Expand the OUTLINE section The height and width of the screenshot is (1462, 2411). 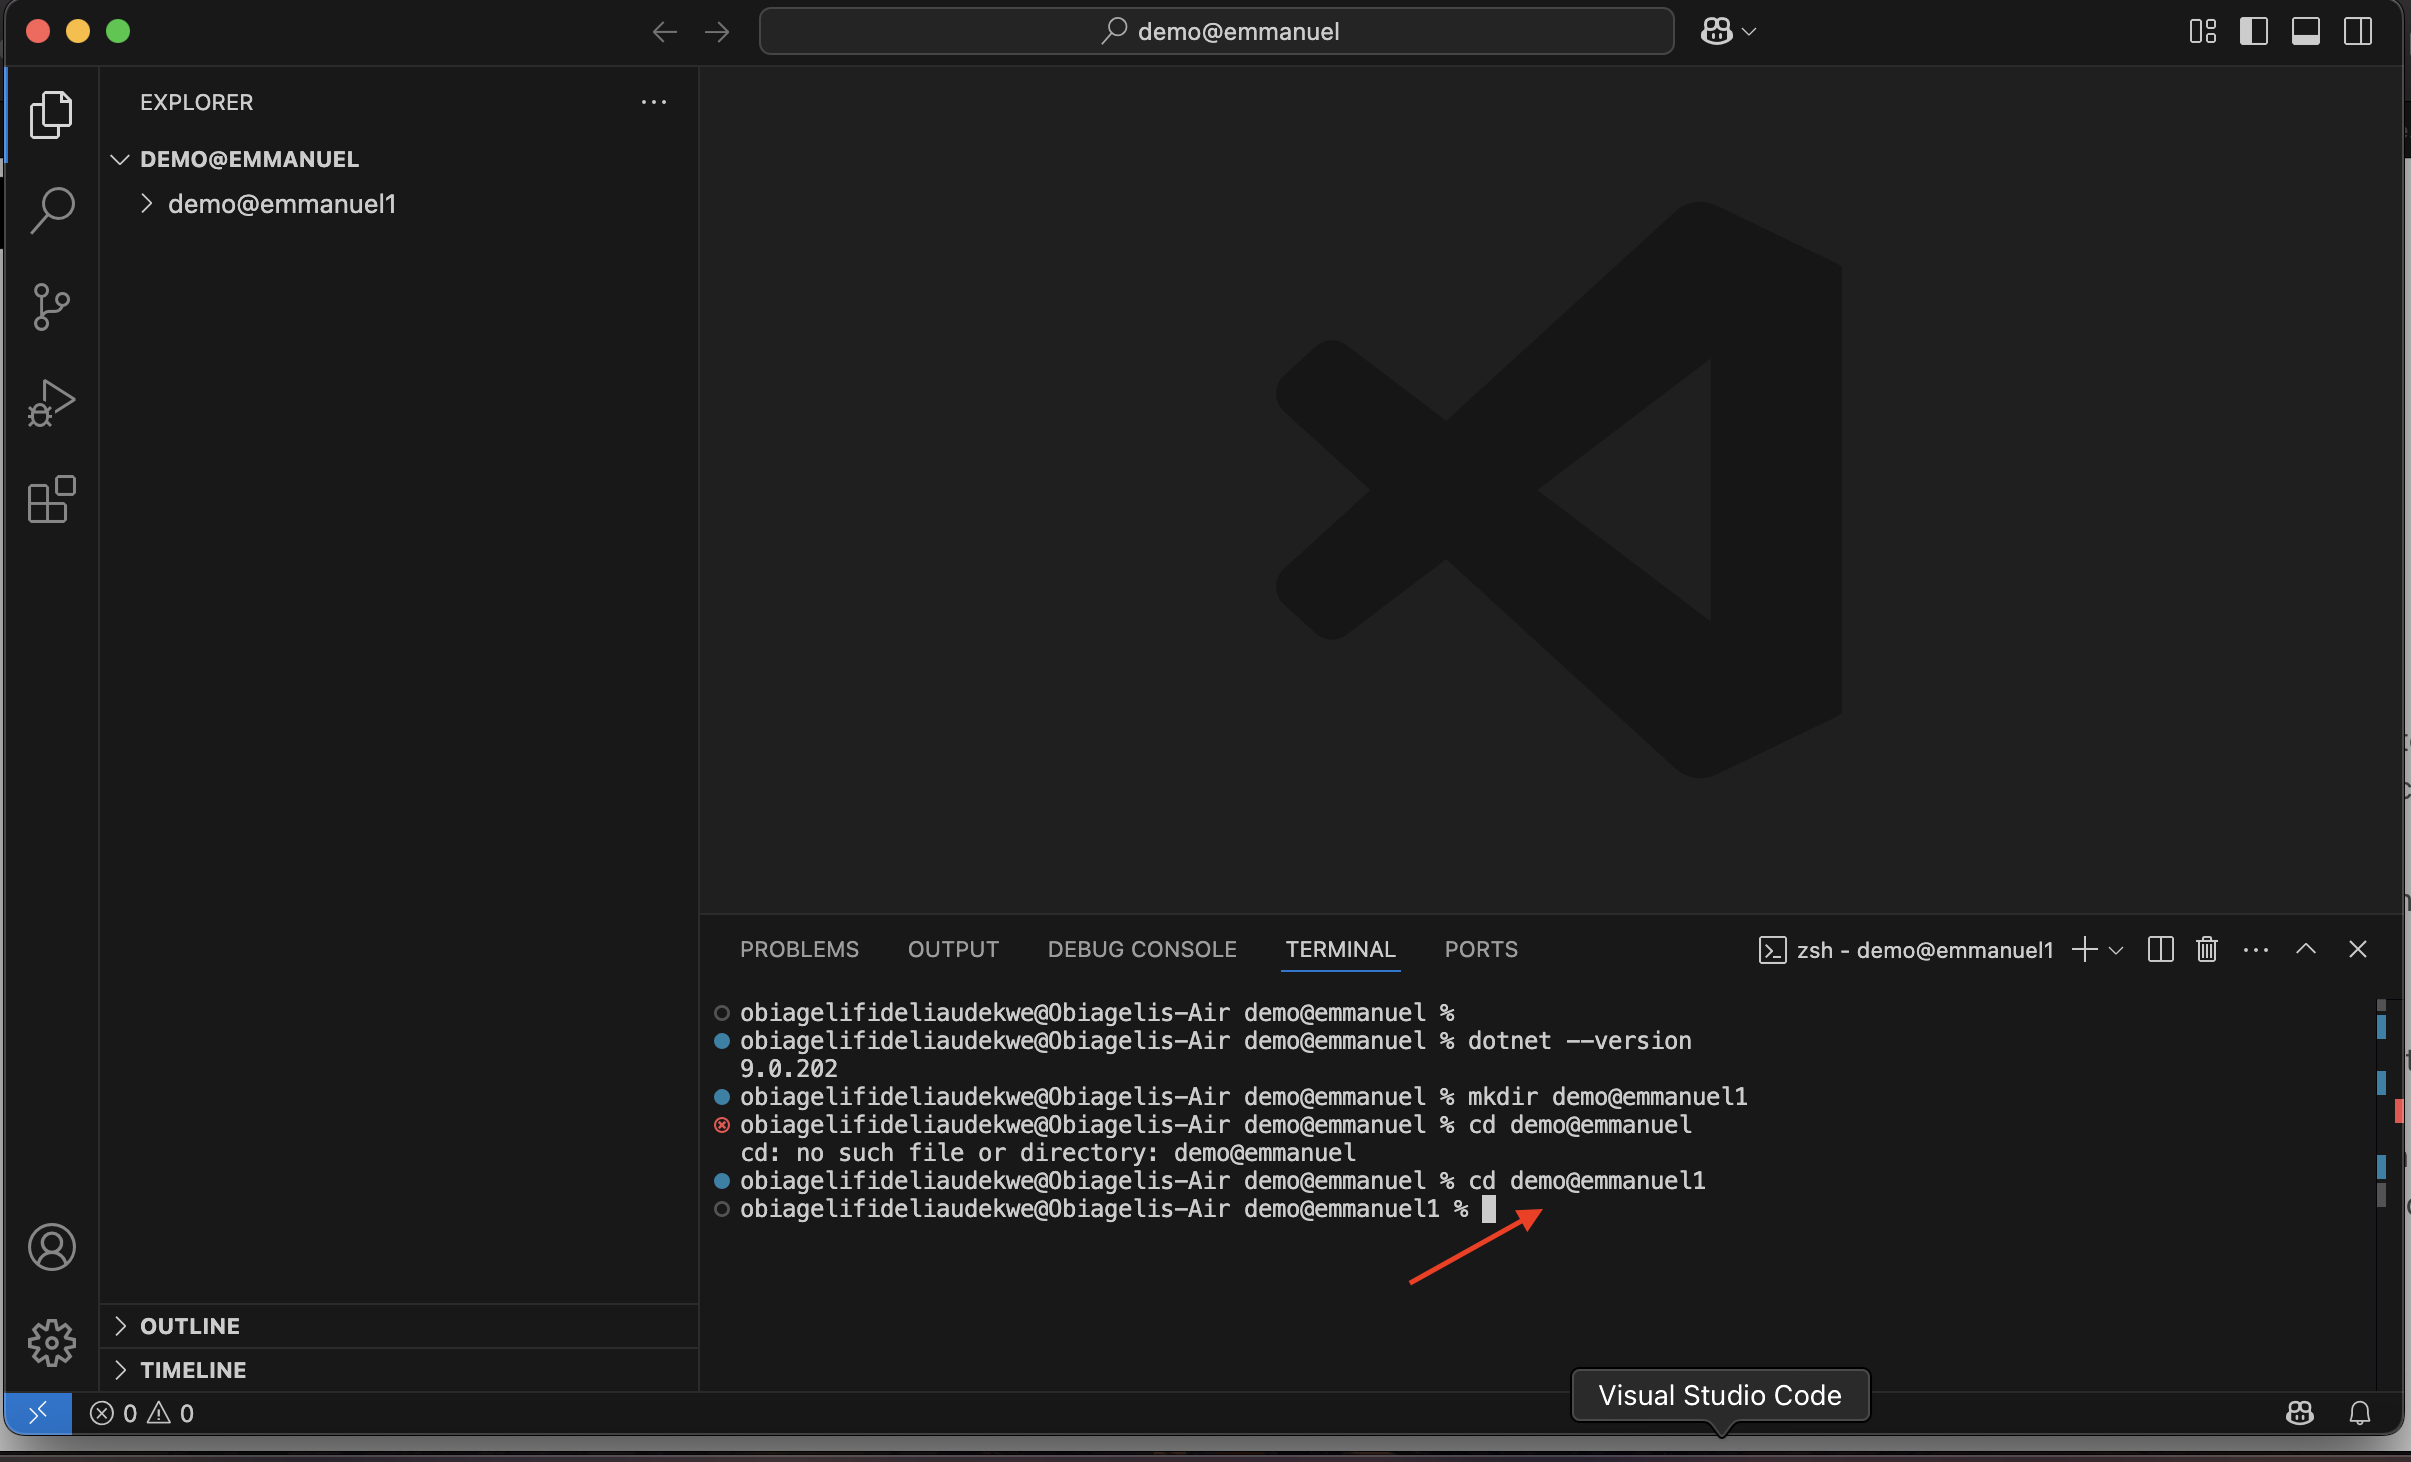pyautogui.click(x=121, y=1326)
